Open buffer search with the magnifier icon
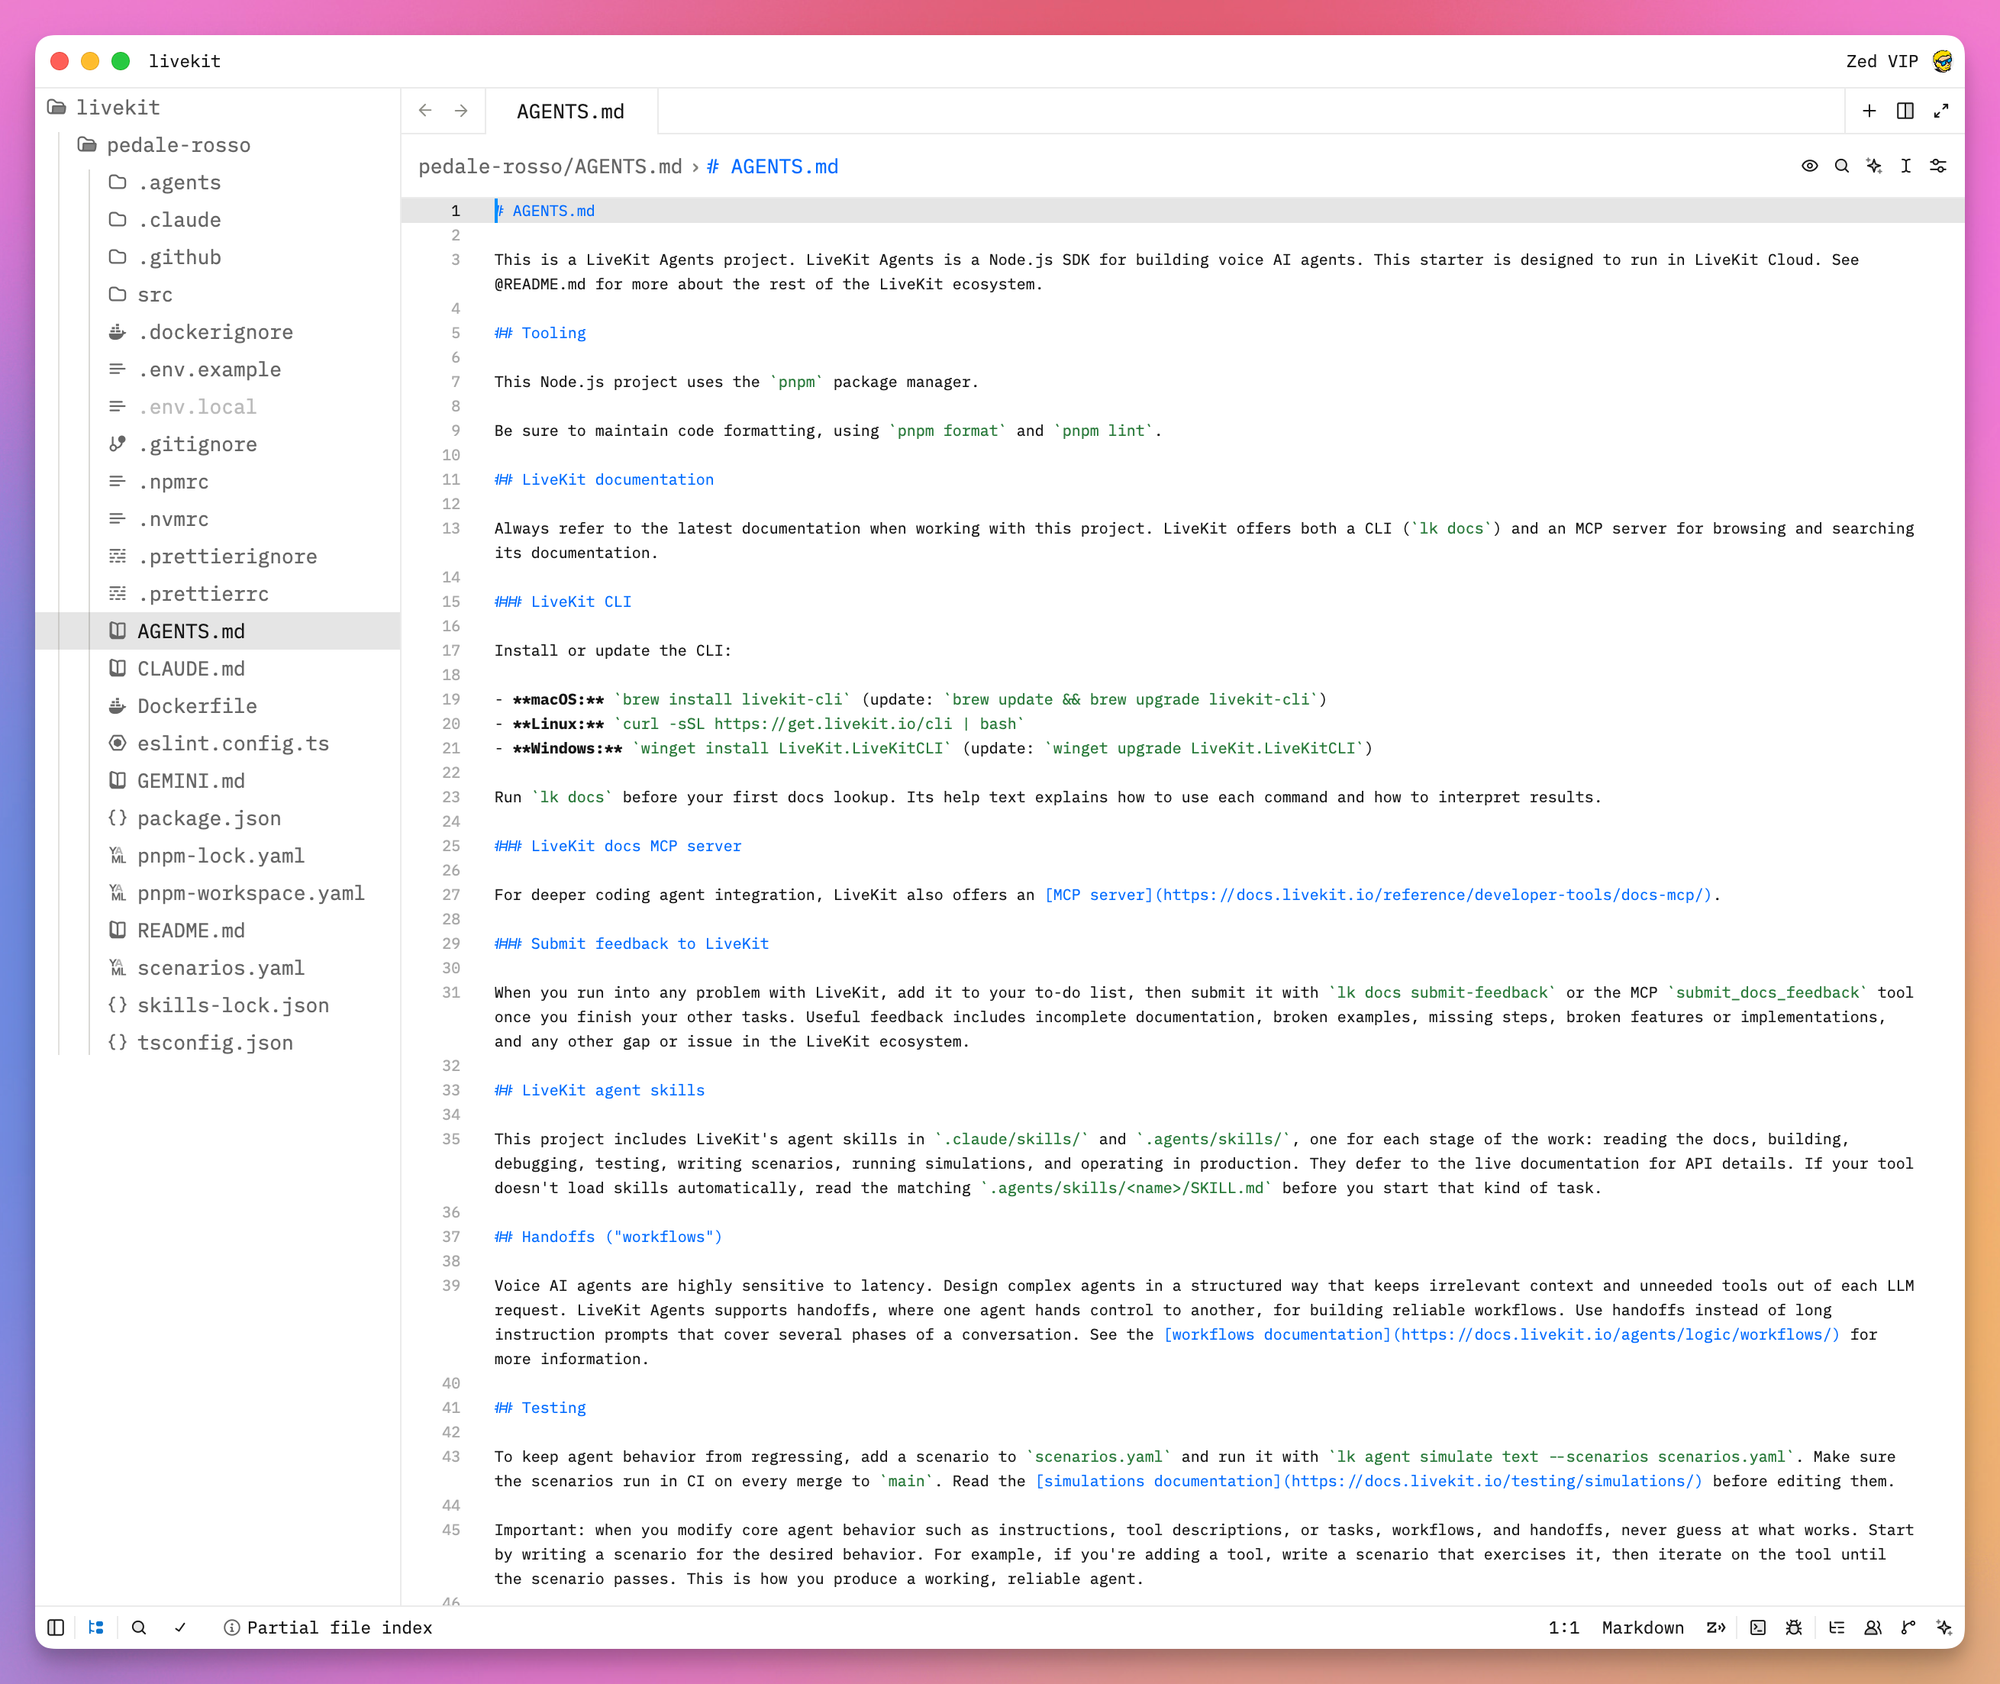2000x1684 pixels. pyautogui.click(x=1841, y=166)
